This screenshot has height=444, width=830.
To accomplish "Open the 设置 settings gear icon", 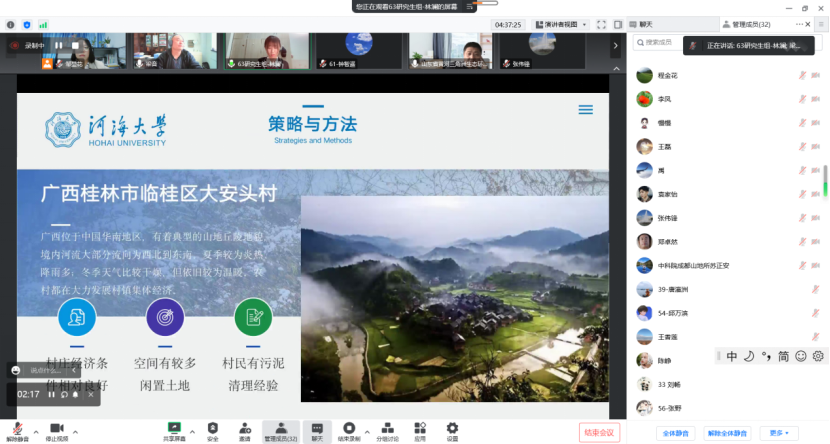I will pos(452,427).
